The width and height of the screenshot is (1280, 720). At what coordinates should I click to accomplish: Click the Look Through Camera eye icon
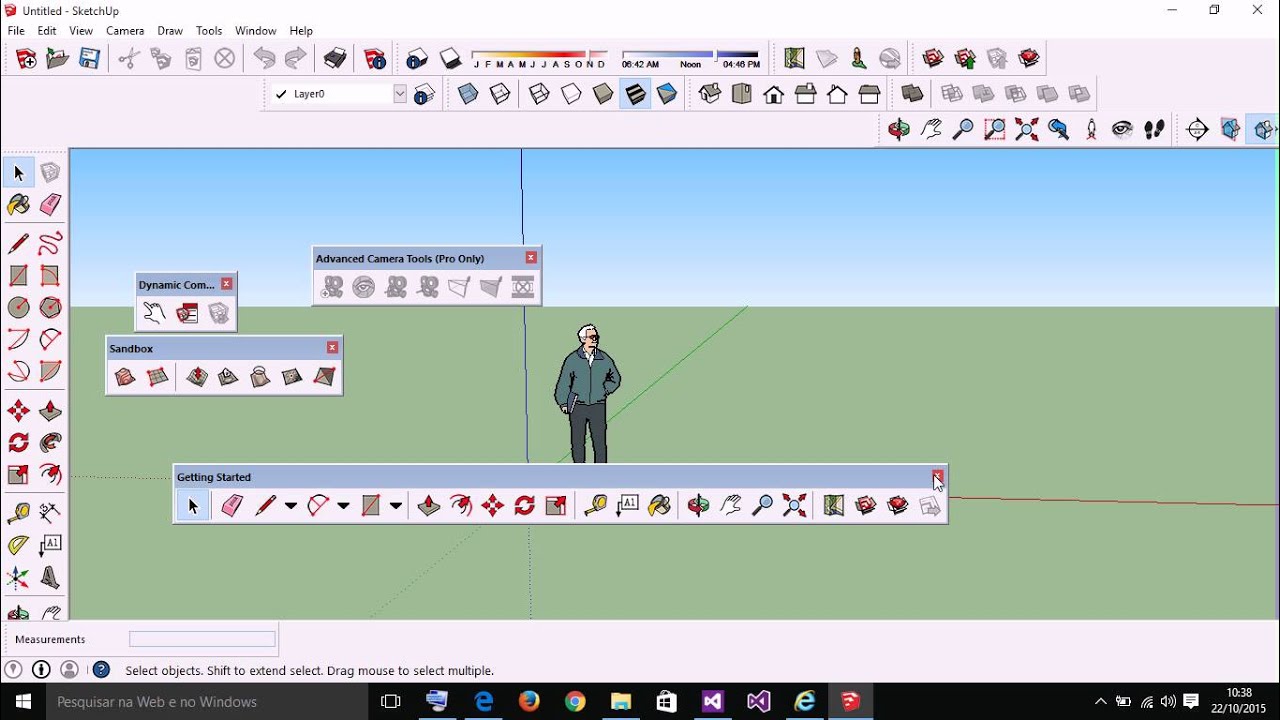click(x=364, y=287)
